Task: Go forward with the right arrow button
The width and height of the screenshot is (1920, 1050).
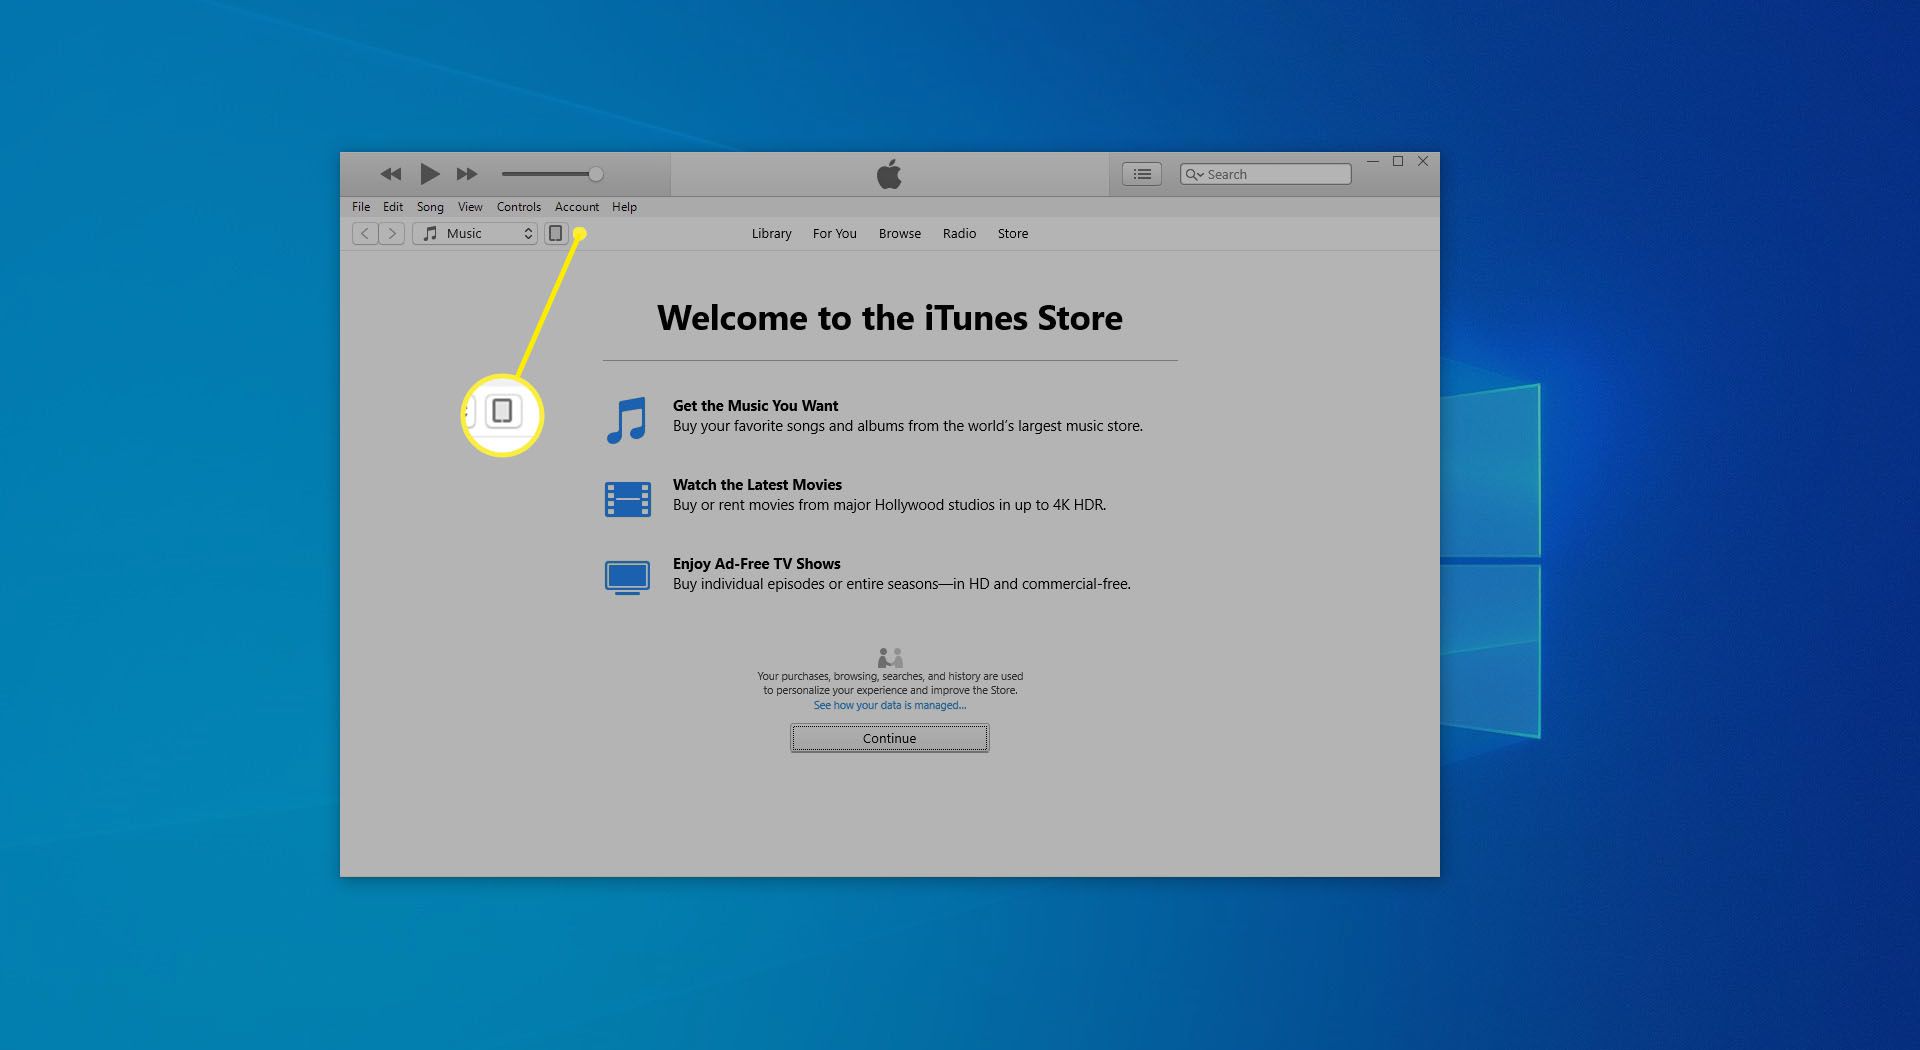Action: click(392, 233)
